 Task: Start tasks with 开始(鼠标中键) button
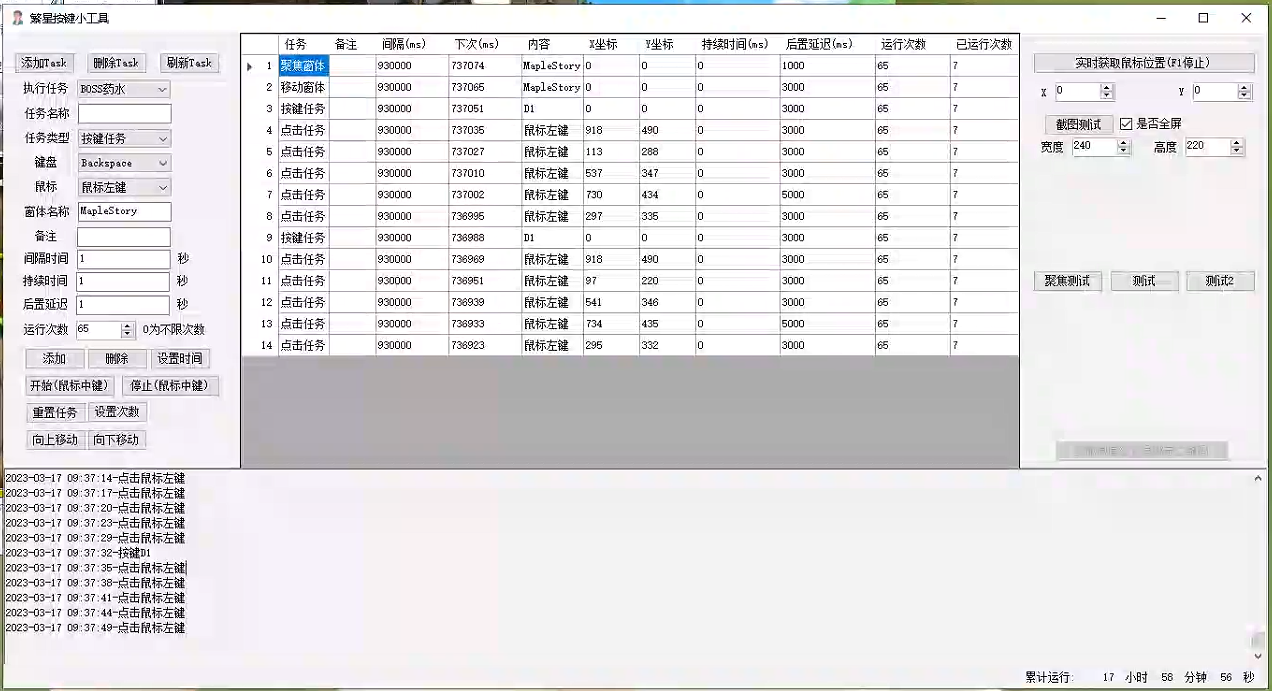69,385
